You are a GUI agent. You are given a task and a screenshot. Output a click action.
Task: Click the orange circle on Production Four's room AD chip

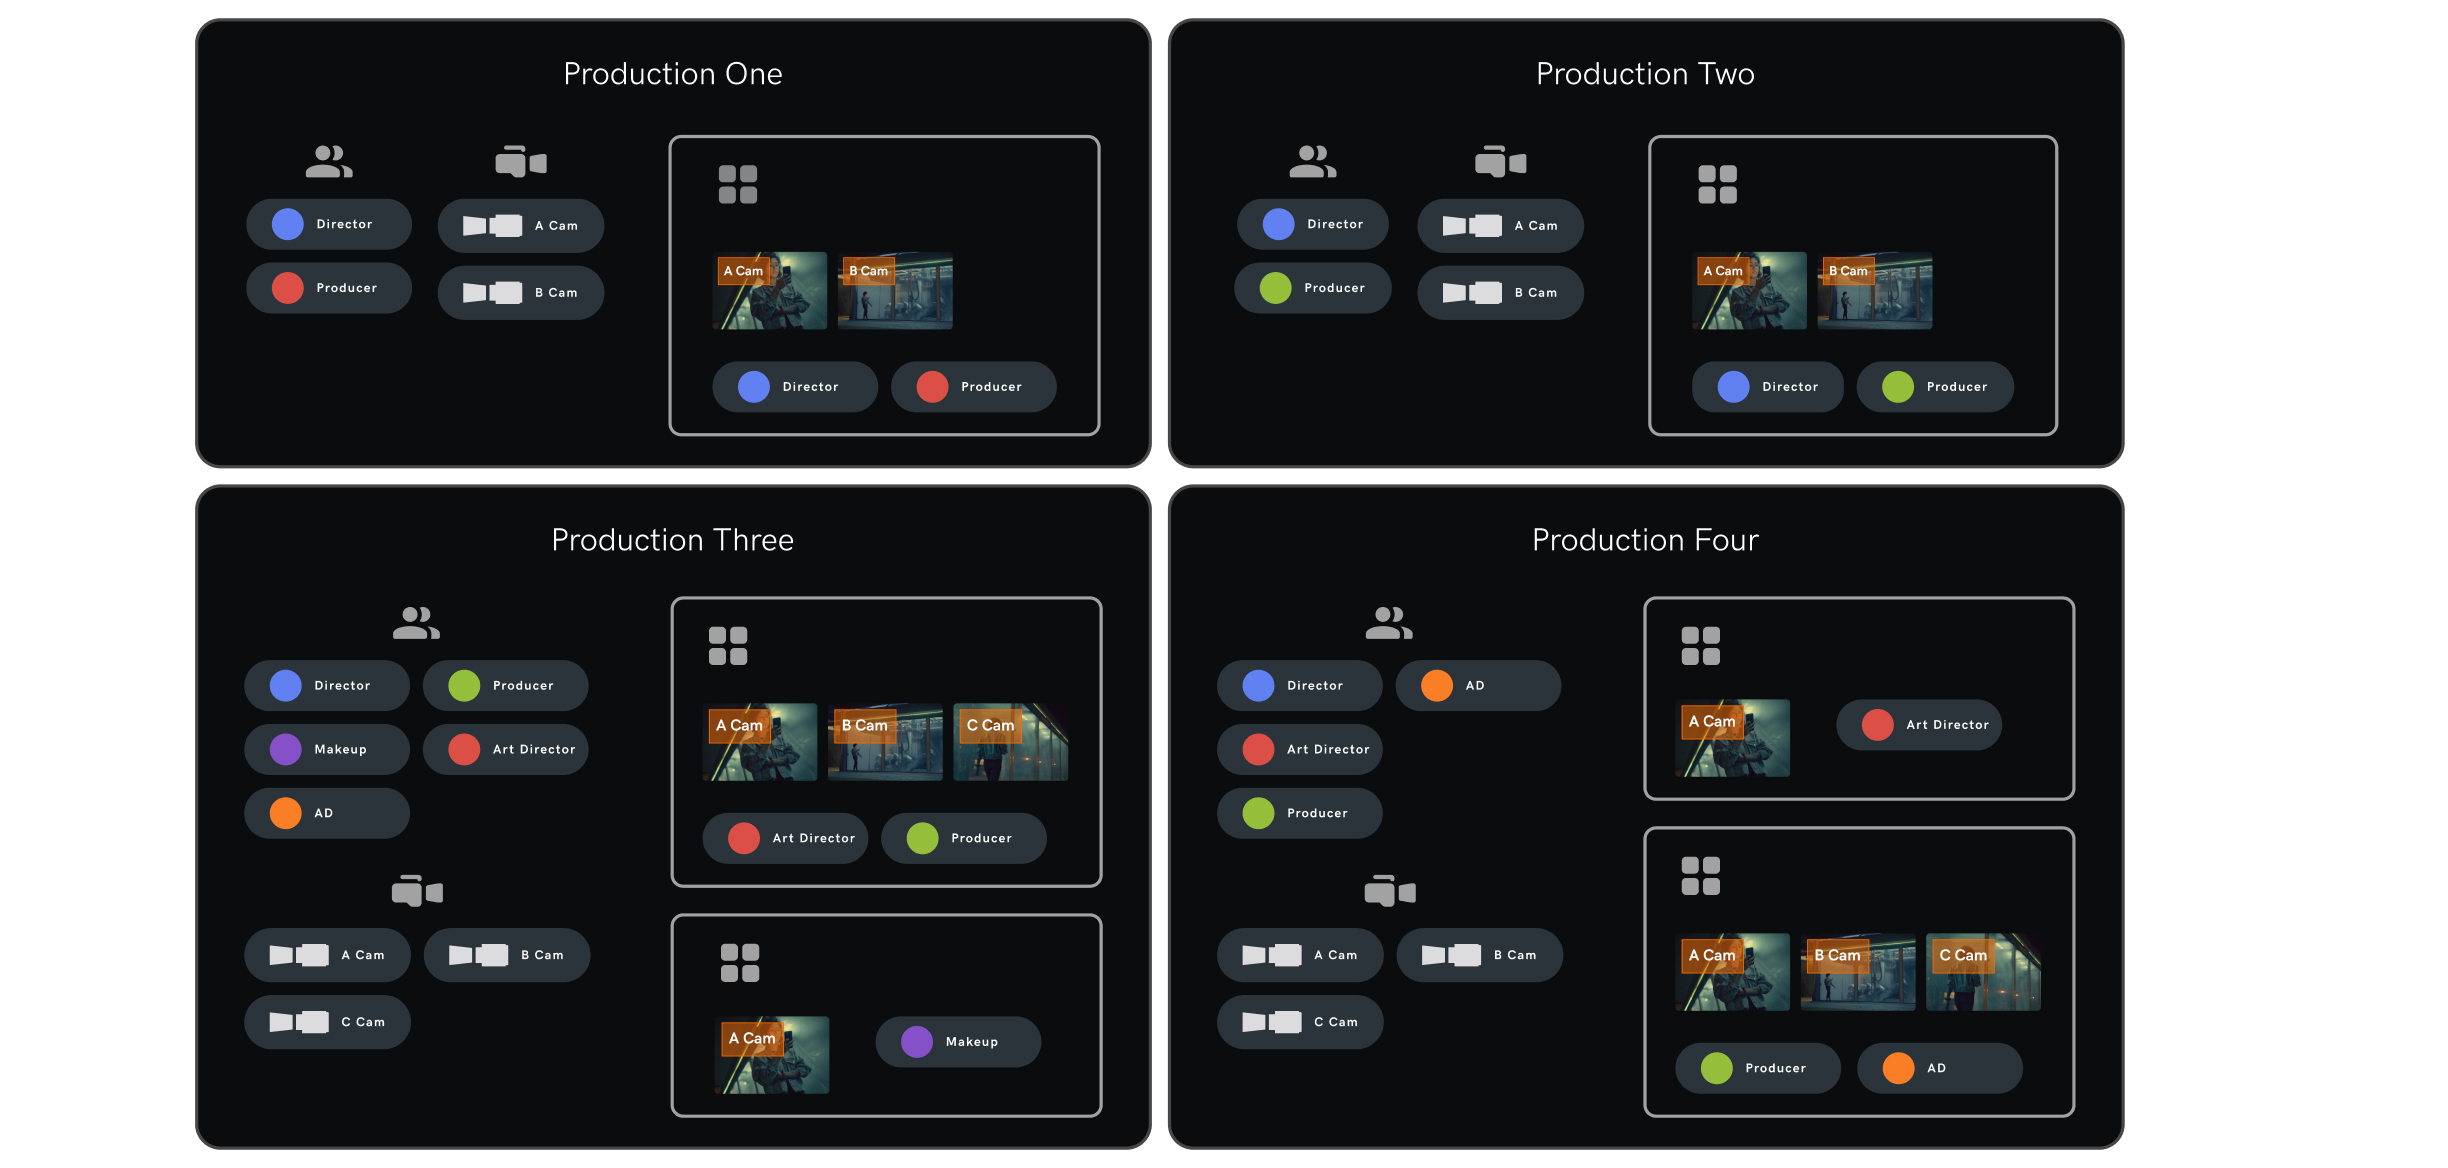point(1898,1068)
